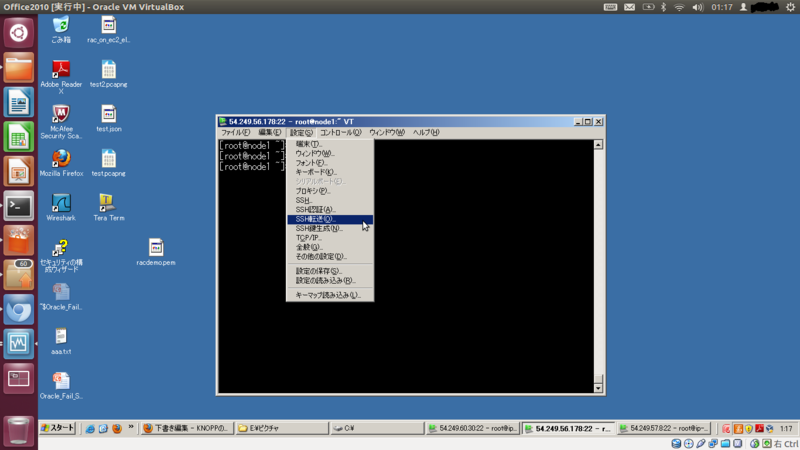Viewport: 800px width, 450px height.
Task: Open the 編集(E) menu in Tera Term
Action: [269, 133]
